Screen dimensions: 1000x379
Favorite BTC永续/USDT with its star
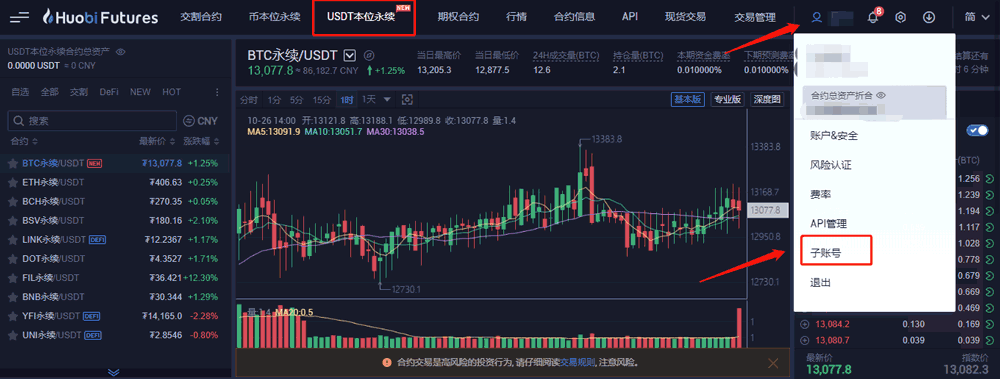[x=12, y=163]
